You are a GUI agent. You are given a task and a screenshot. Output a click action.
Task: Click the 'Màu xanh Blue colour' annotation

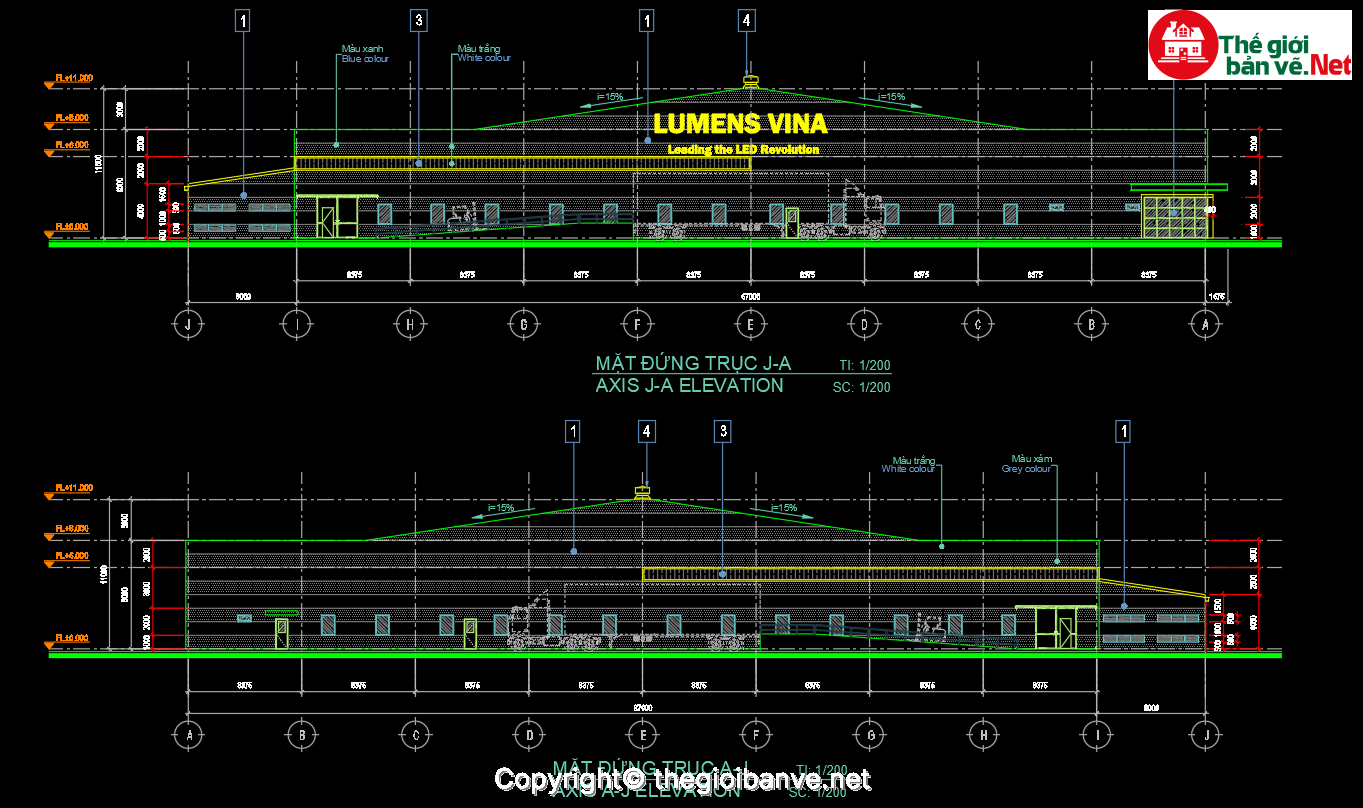point(364,53)
